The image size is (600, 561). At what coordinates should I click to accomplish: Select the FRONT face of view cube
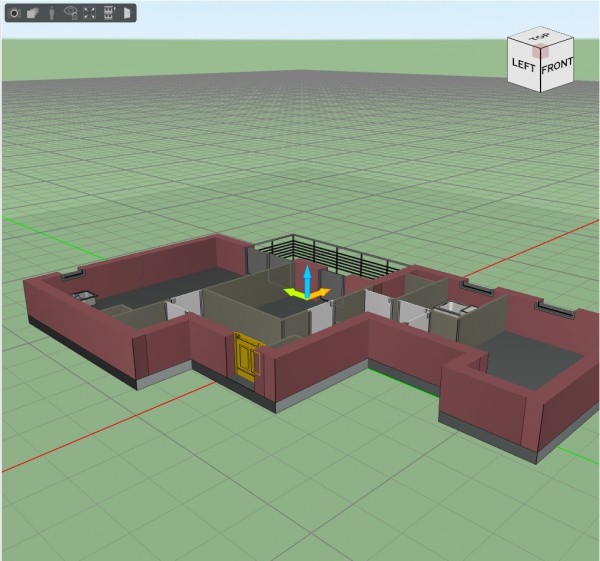[557, 66]
